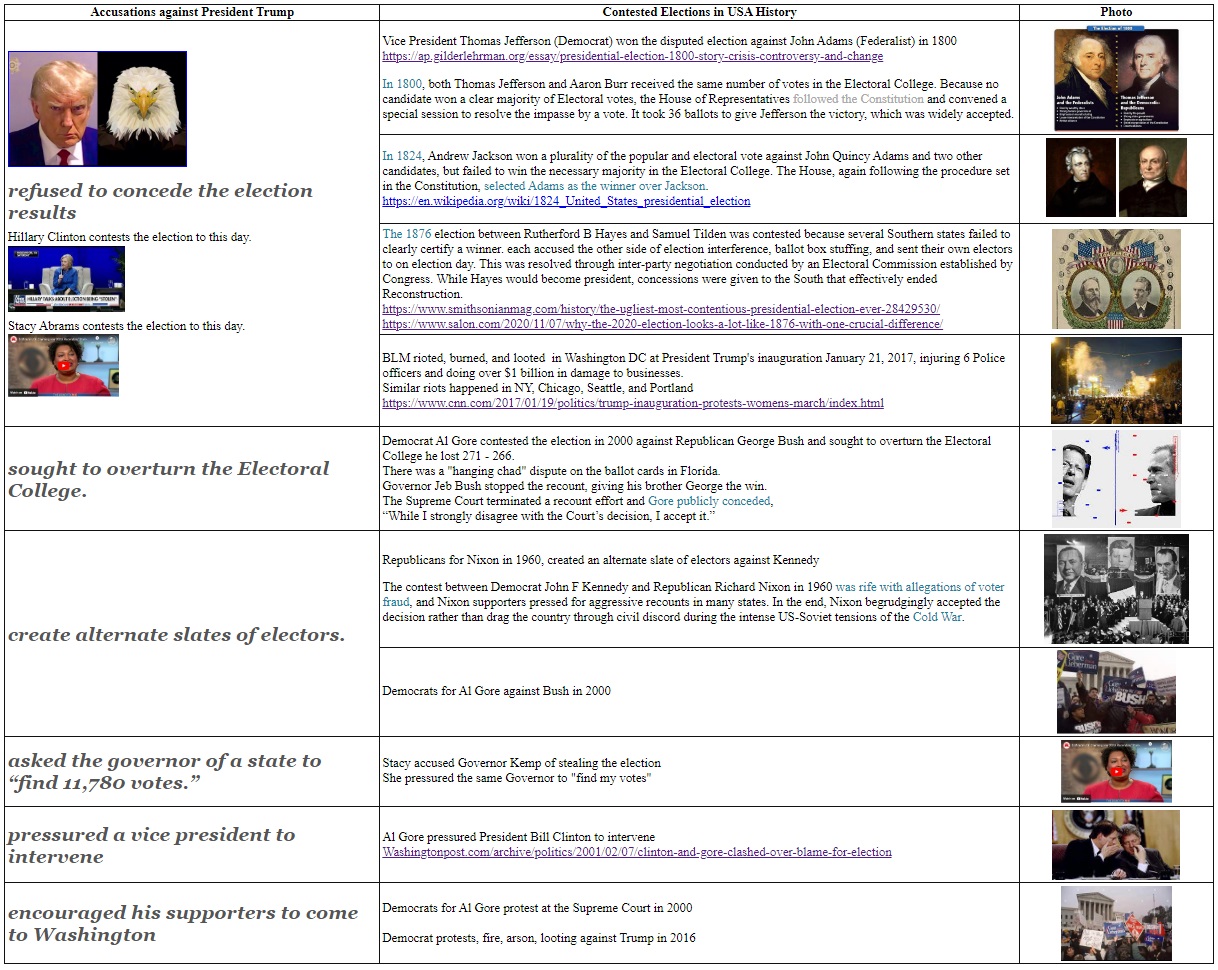Viewport: 1218px width, 970px height.
Task: Follow the "followed the Constitution" link
Action: click(858, 99)
